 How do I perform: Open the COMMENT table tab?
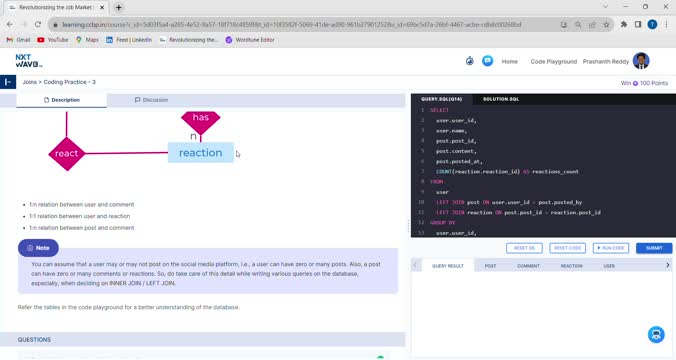(x=528, y=266)
